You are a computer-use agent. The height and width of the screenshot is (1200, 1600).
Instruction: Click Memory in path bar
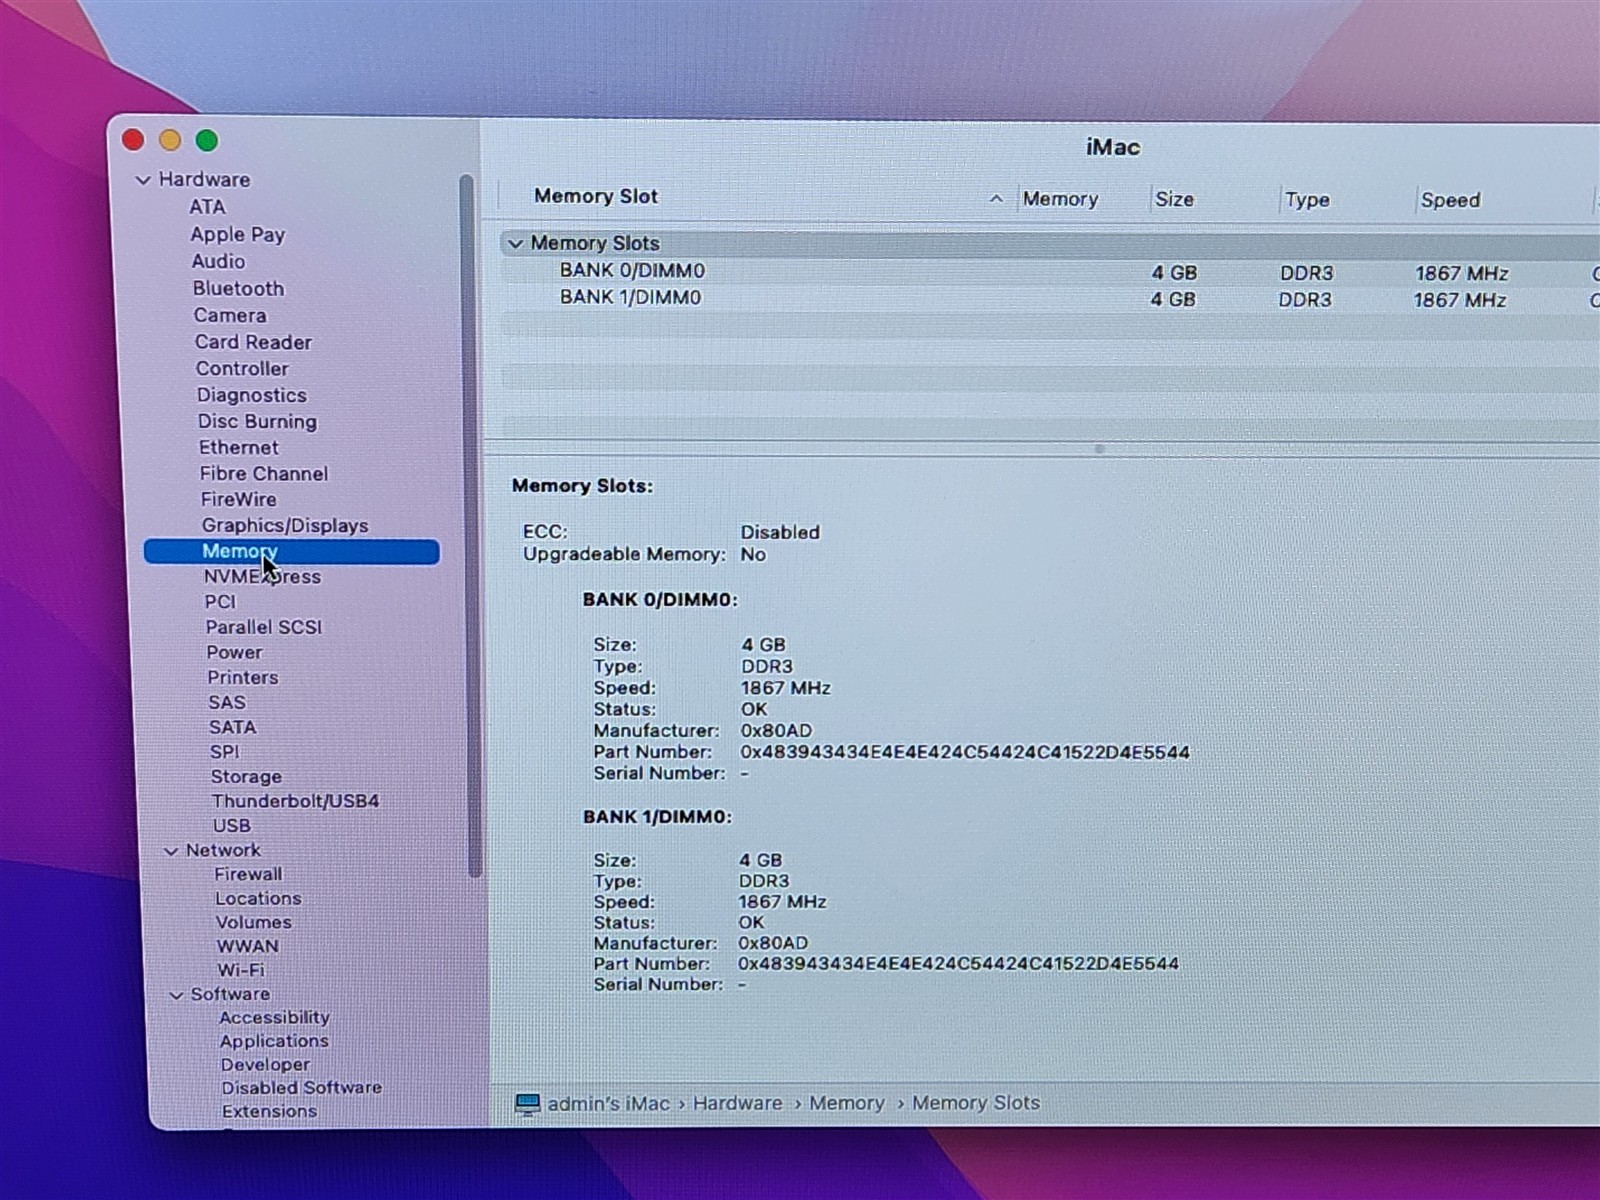click(846, 1103)
